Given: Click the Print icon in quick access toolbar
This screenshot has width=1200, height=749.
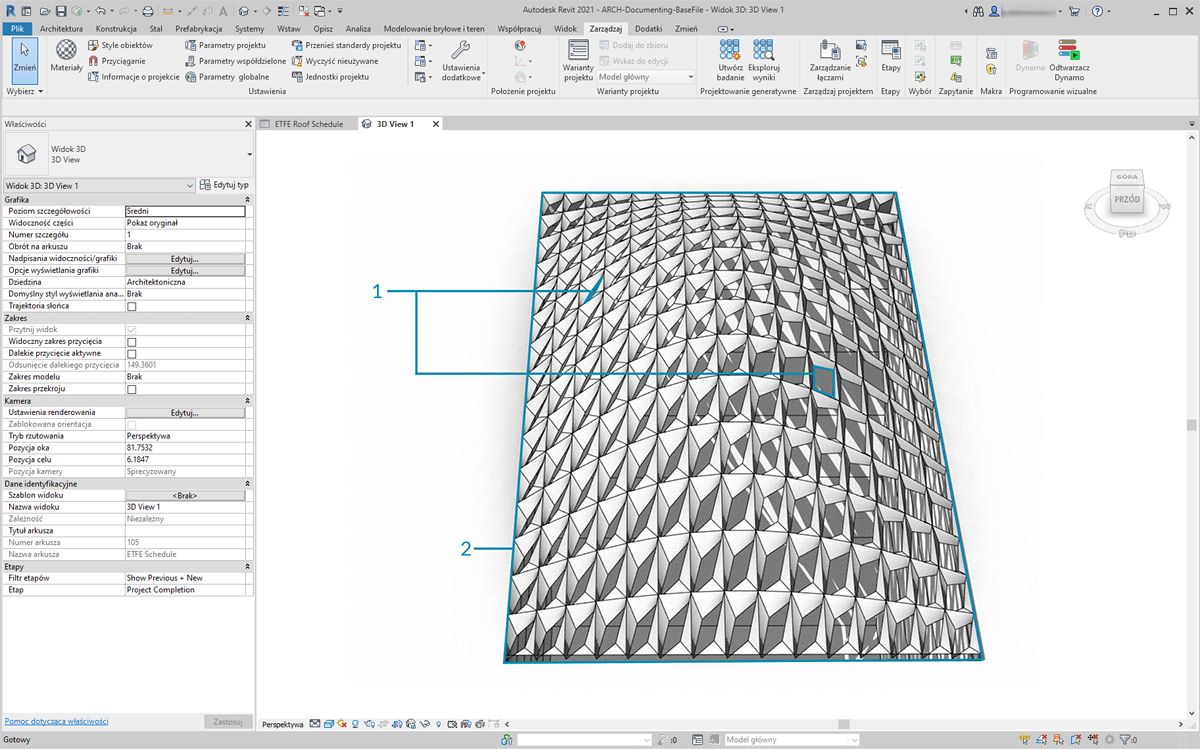Looking at the screenshot, I should (x=148, y=11).
